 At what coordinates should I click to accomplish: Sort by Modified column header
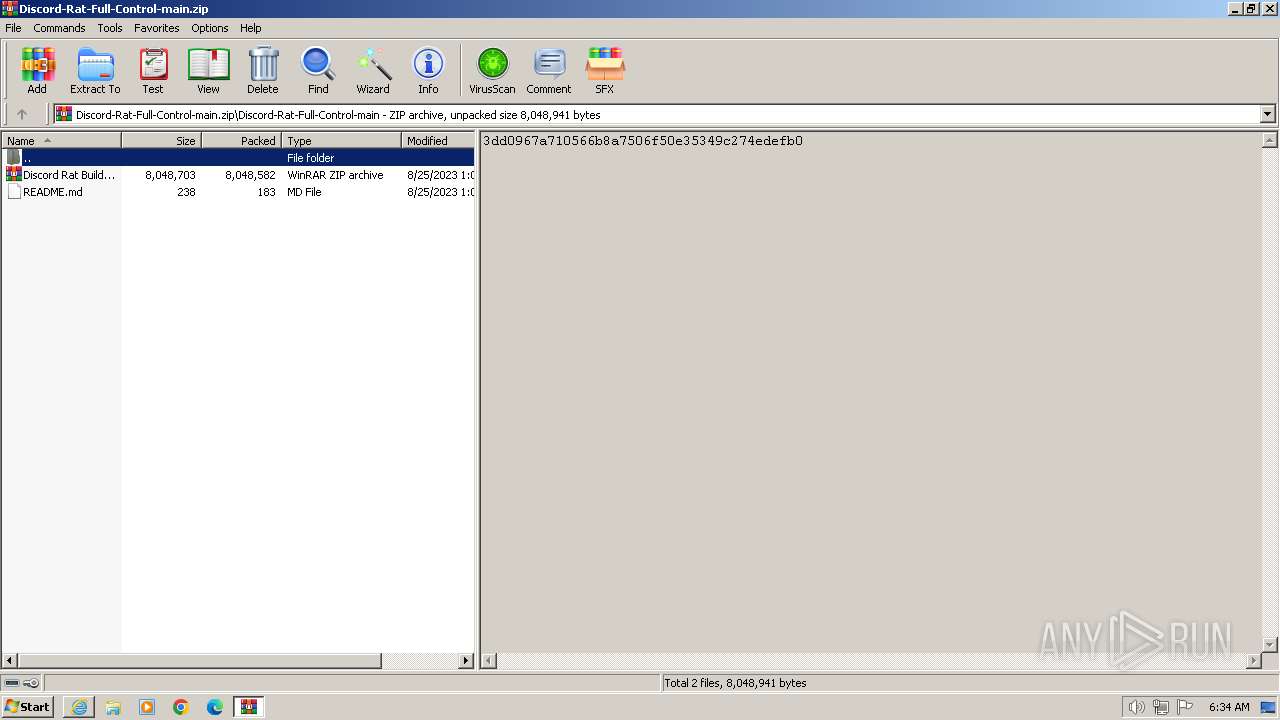coord(438,140)
